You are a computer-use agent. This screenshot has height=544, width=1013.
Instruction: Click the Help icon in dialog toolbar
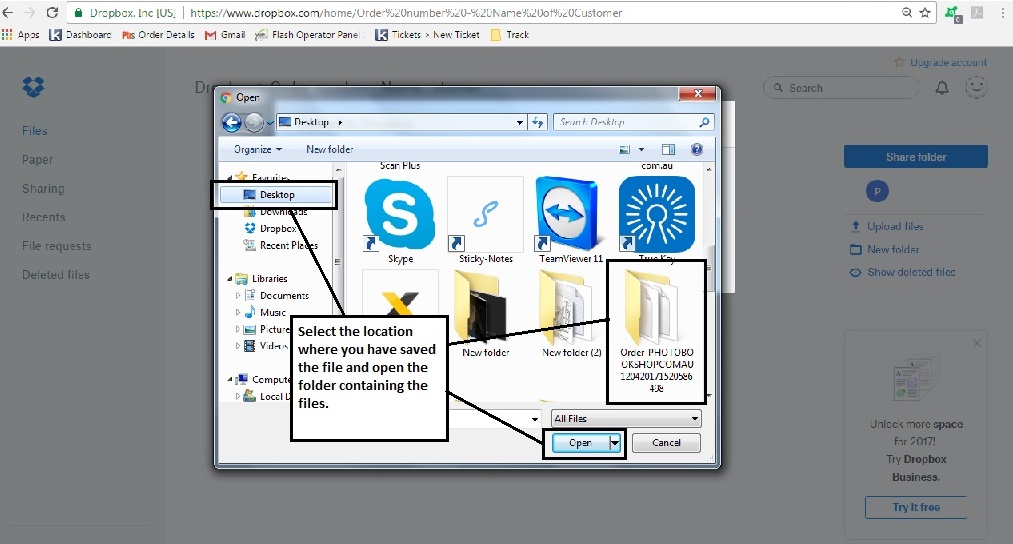tap(696, 149)
